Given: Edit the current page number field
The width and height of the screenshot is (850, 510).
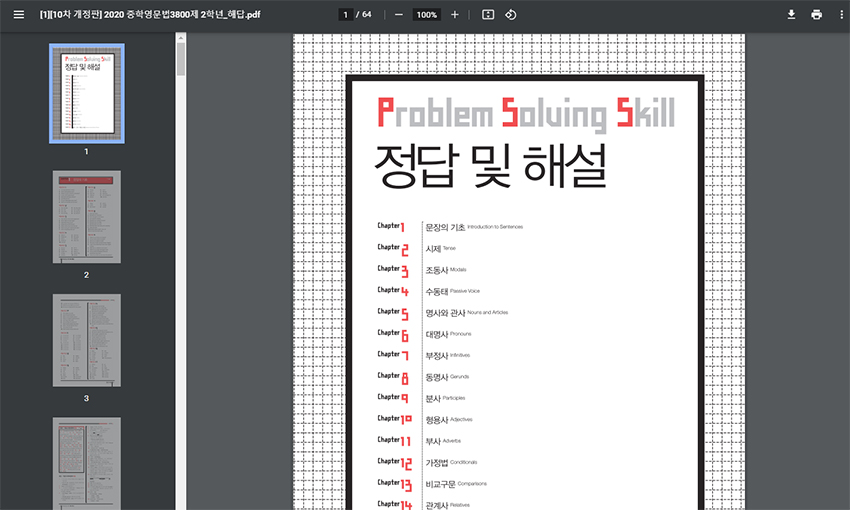Looking at the screenshot, I should (x=345, y=15).
